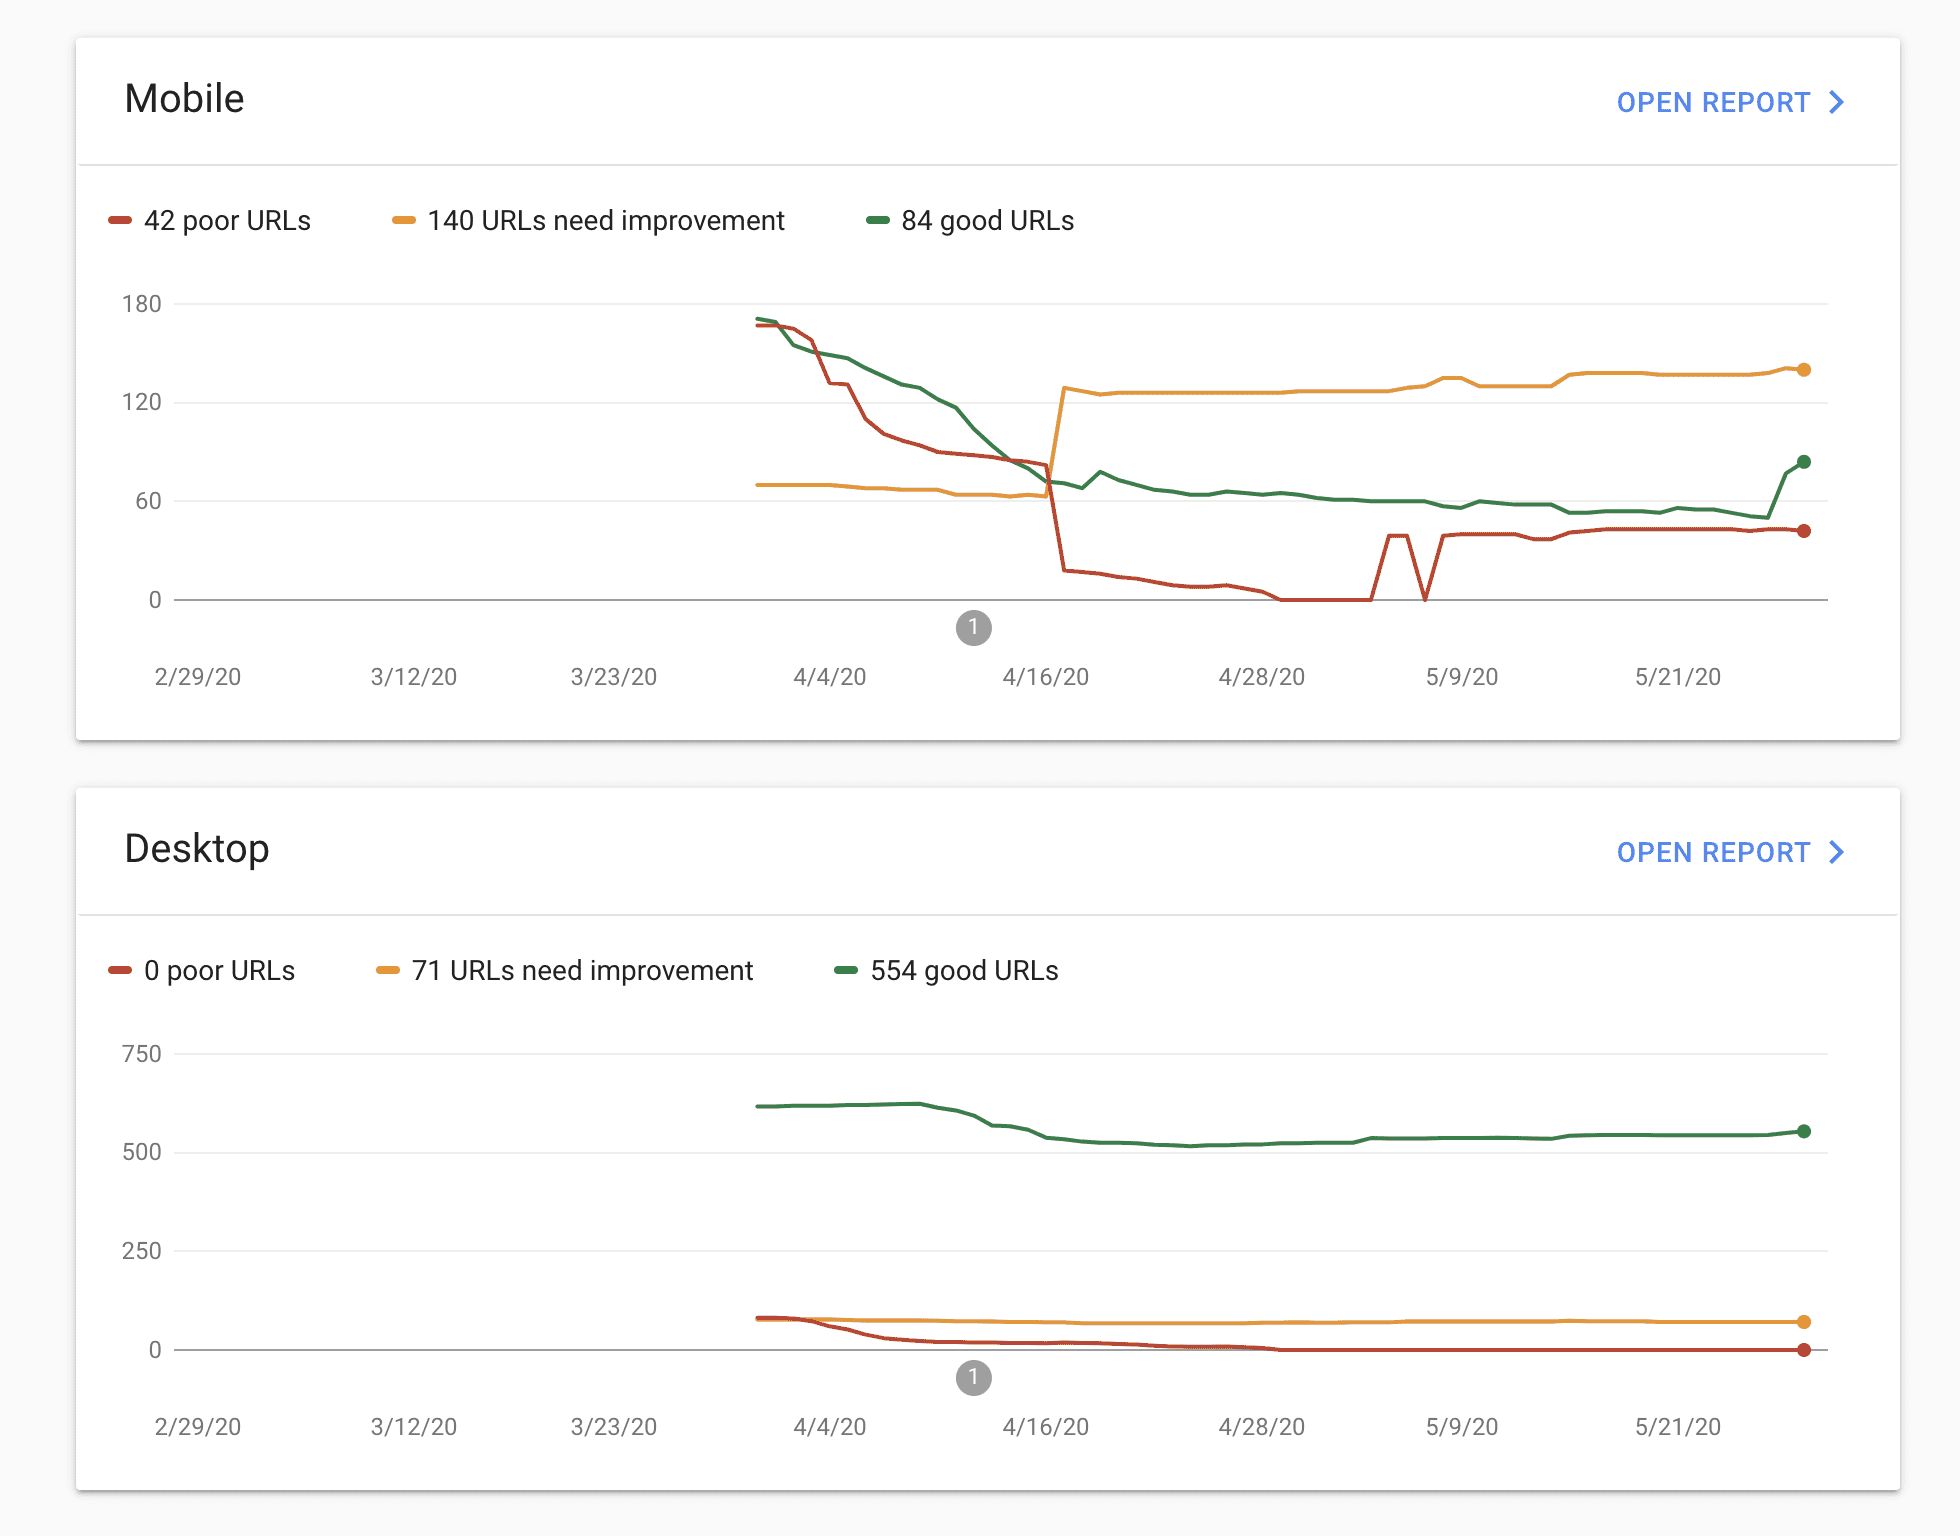This screenshot has height=1536, width=1960.
Task: Click the orange legend dash for 140 URLs need improvement
Action: (402, 220)
